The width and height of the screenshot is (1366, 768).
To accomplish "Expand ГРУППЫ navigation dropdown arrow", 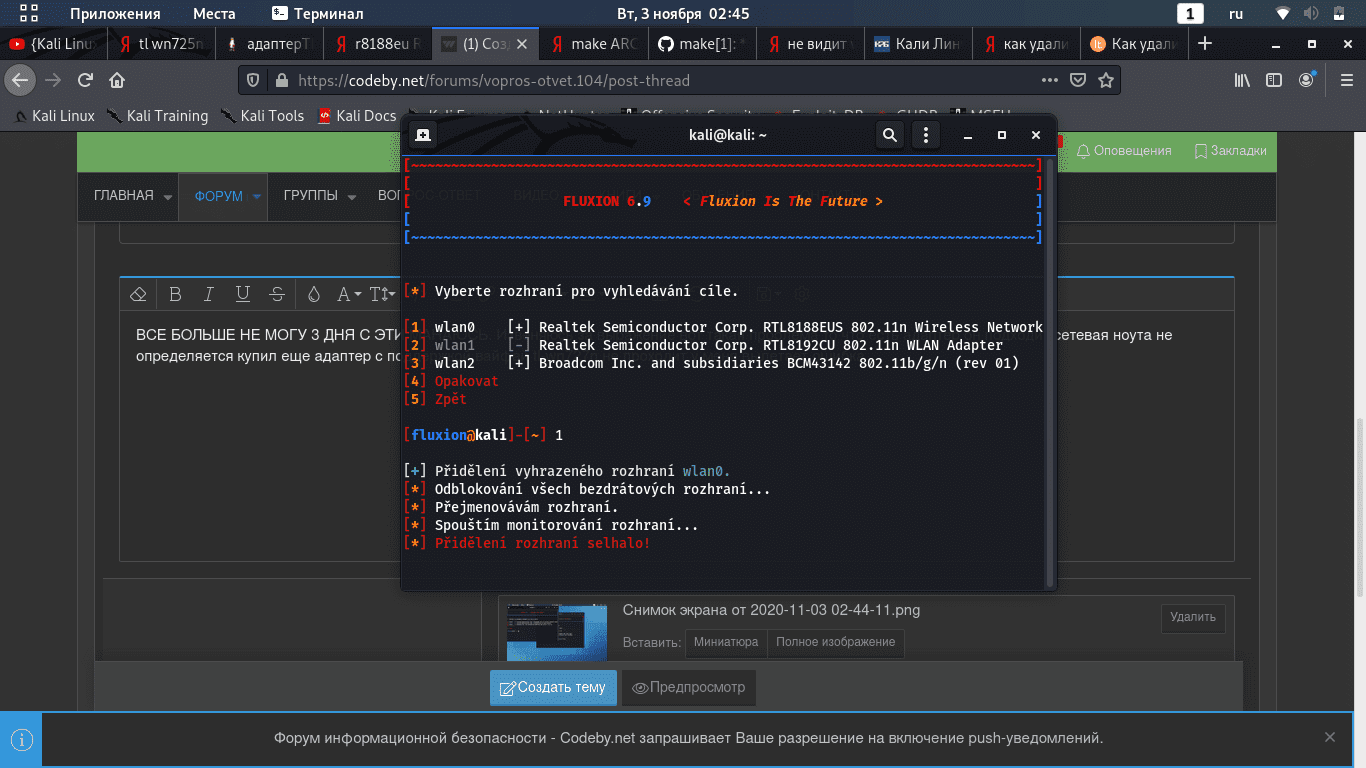I will pyautogui.click(x=351, y=197).
